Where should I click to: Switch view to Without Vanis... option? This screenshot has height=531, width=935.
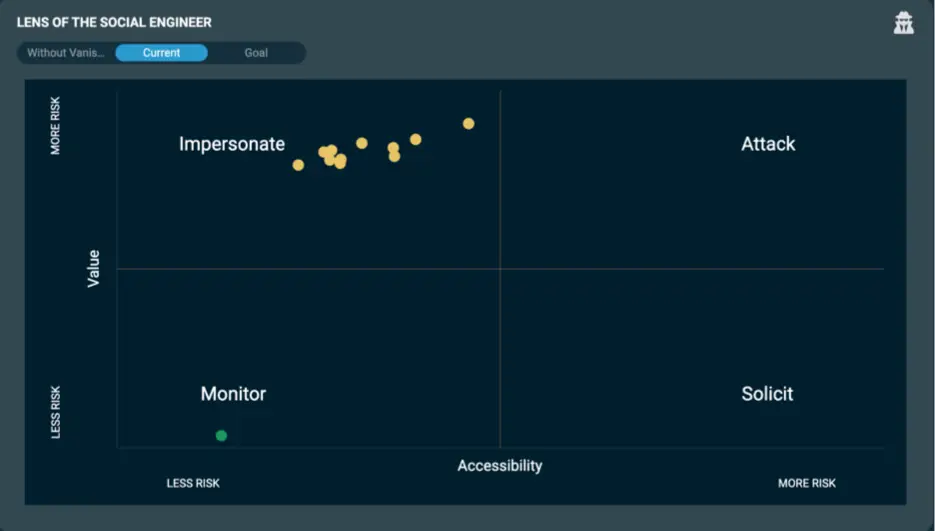pos(66,53)
